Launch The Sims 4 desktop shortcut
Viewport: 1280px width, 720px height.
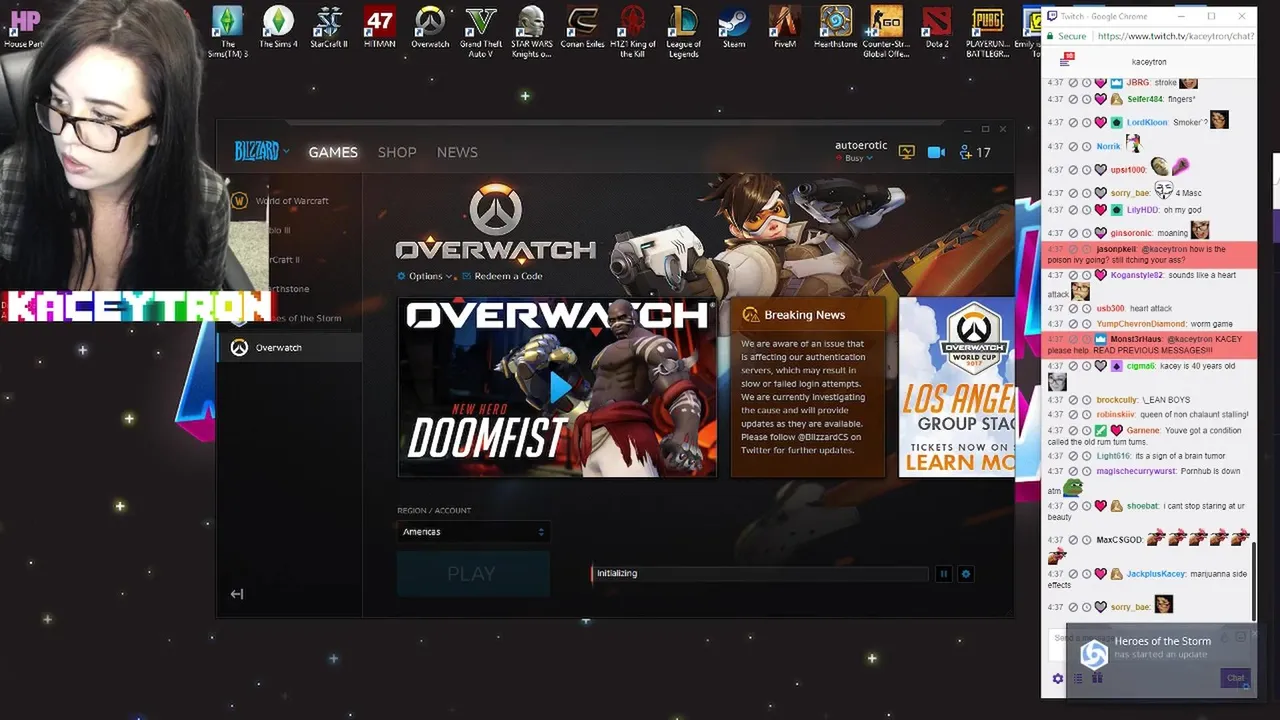click(278, 28)
